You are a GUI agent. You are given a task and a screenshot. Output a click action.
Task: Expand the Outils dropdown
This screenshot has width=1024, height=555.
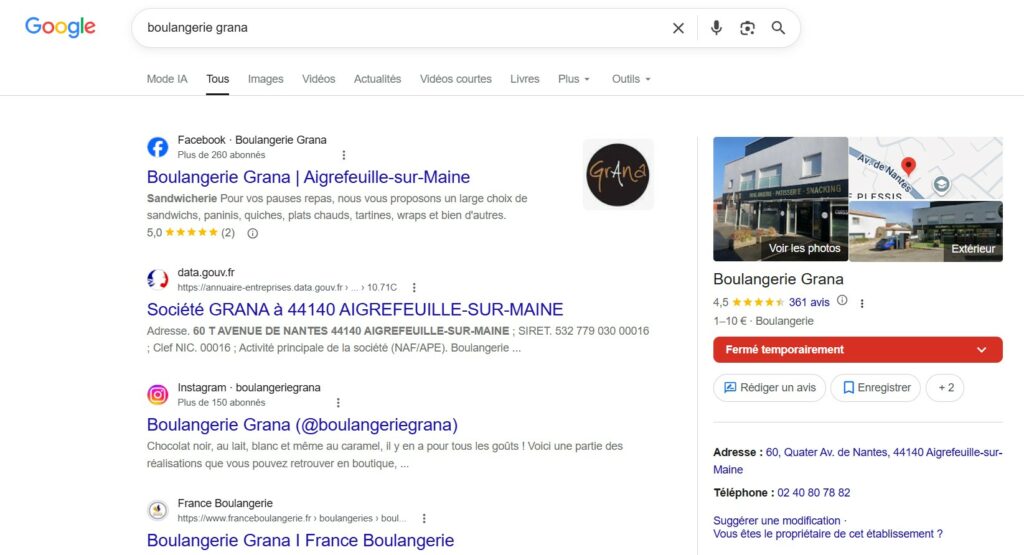point(631,79)
